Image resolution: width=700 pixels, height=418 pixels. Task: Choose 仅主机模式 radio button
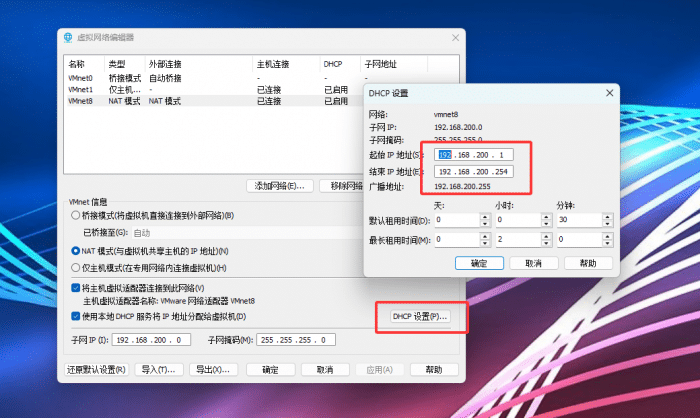76,267
